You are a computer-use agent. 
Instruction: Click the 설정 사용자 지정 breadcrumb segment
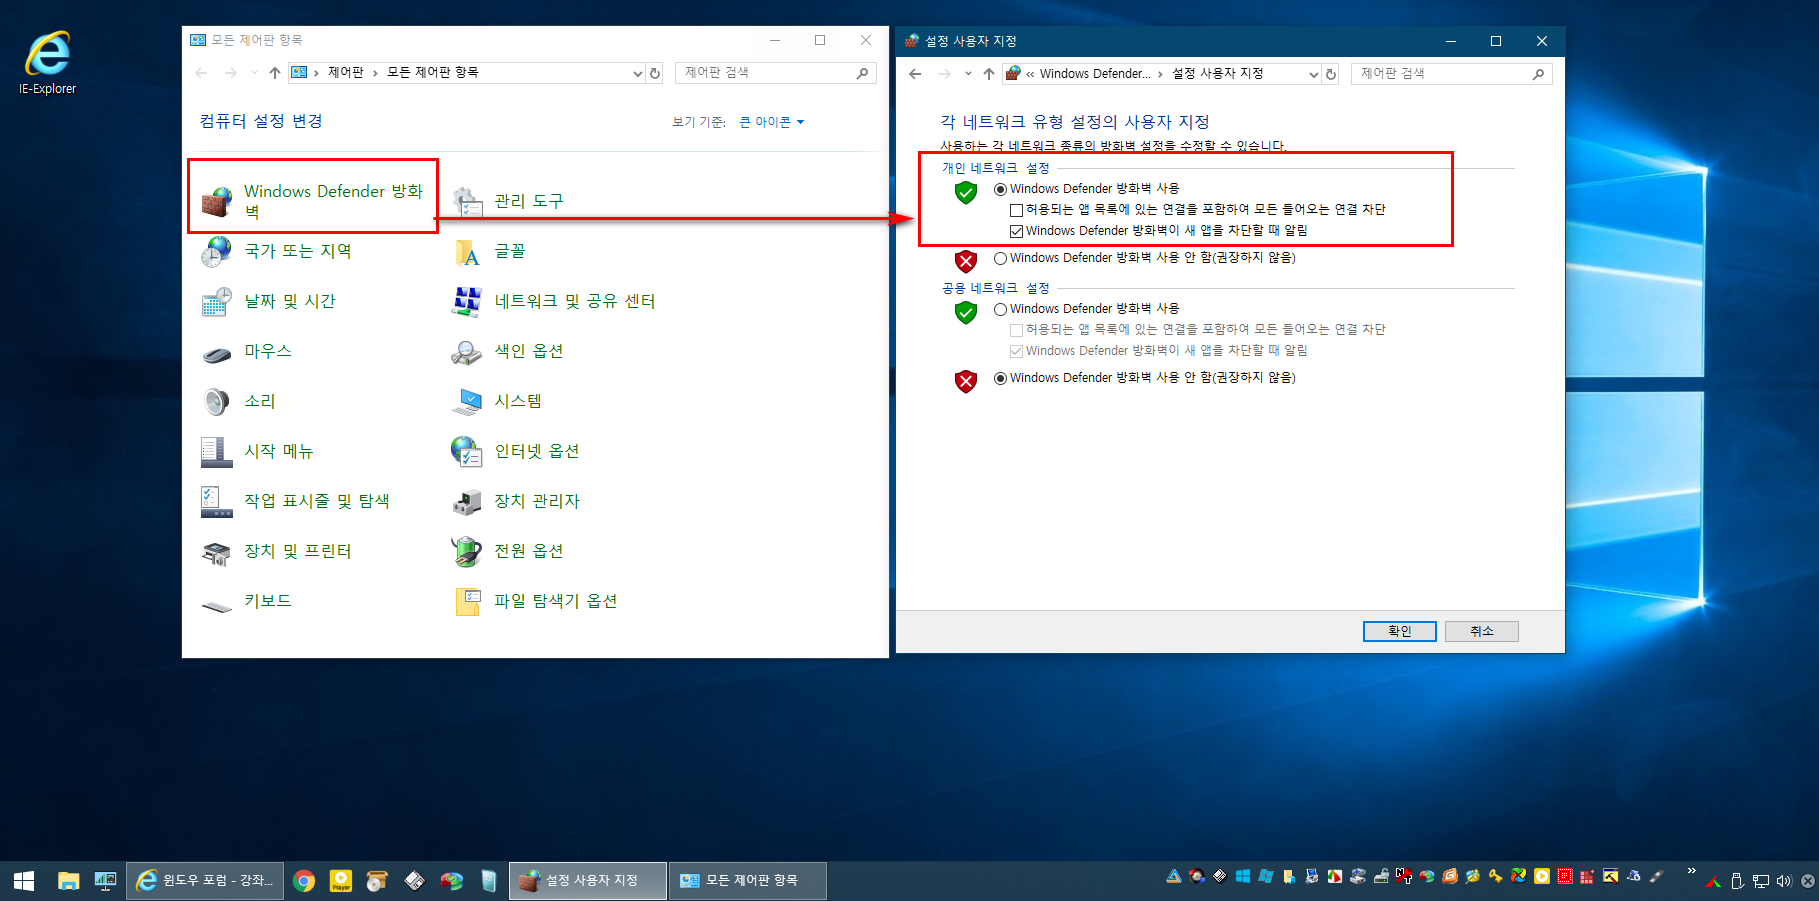tap(1218, 74)
